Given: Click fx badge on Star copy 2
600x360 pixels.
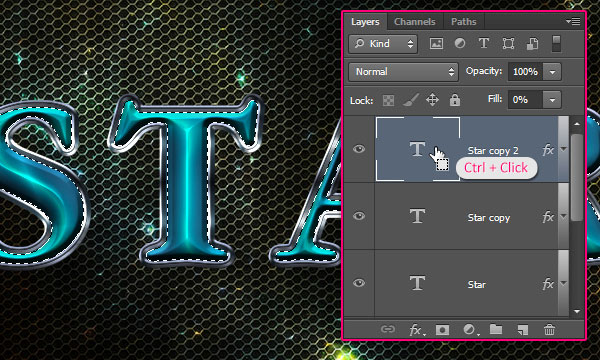Looking at the screenshot, I should 548,150.
